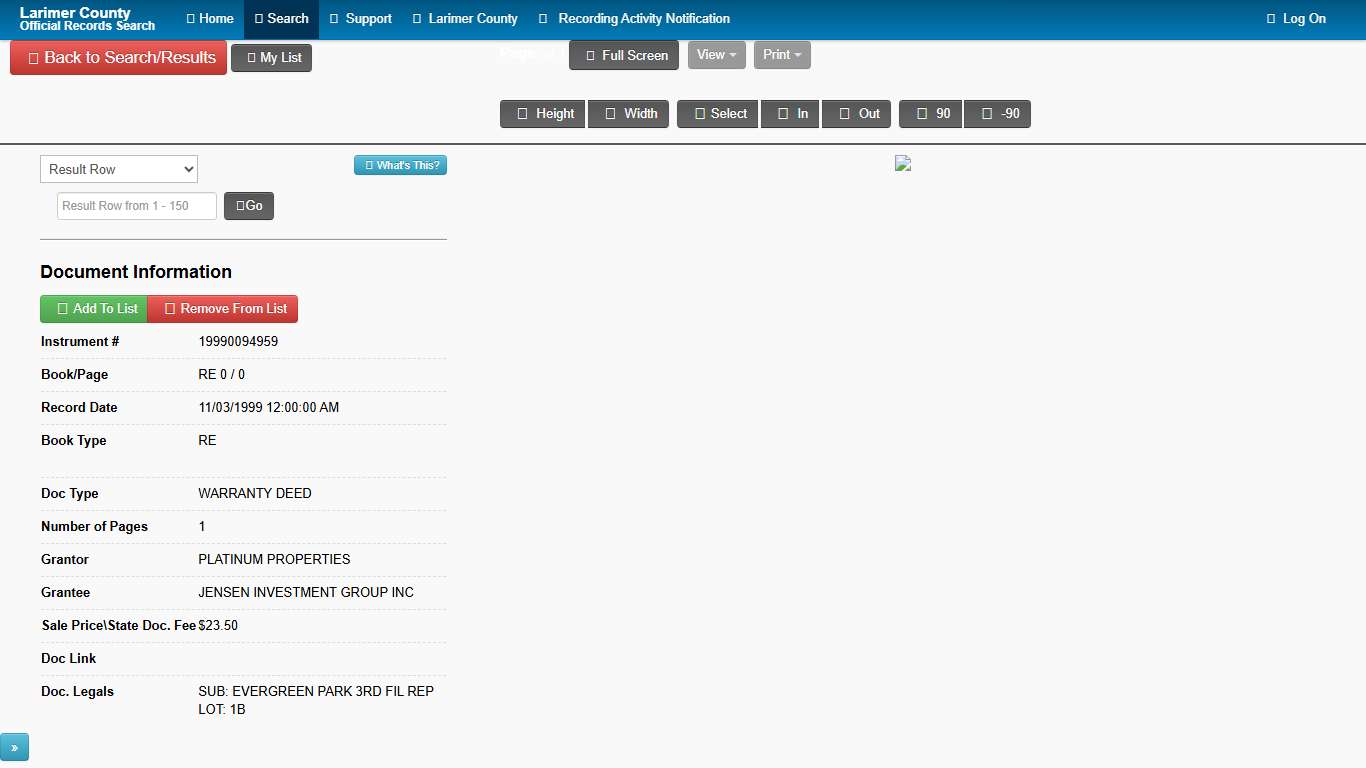Zoom Out on the document image
This screenshot has height=768, width=1366.
coord(858,114)
